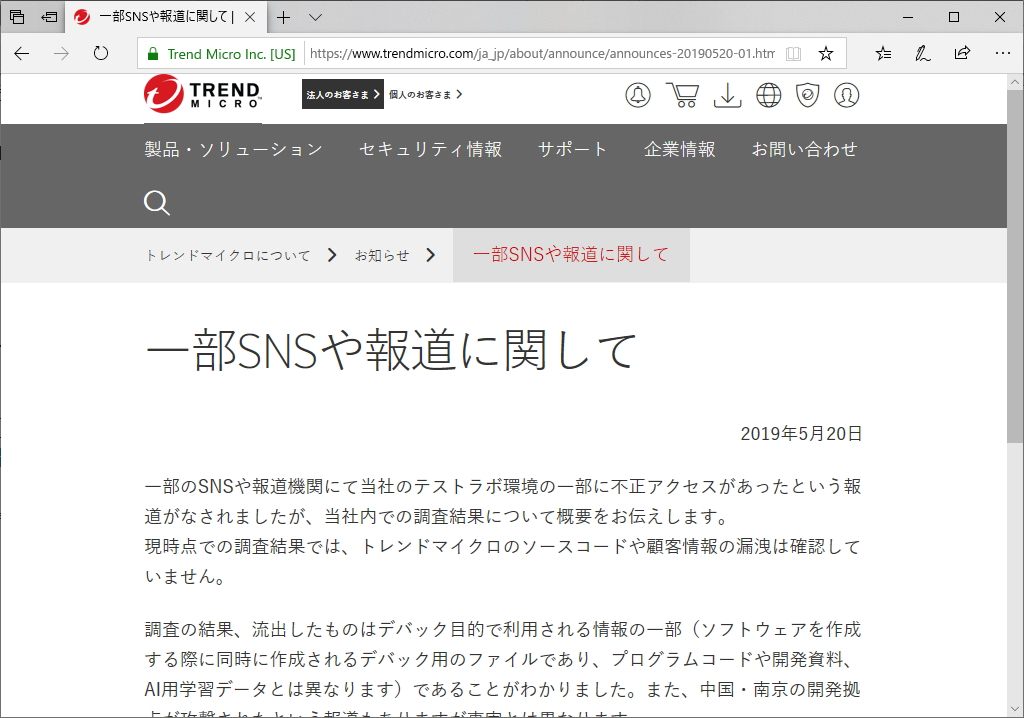Open the globe region selector icon

coord(767,95)
